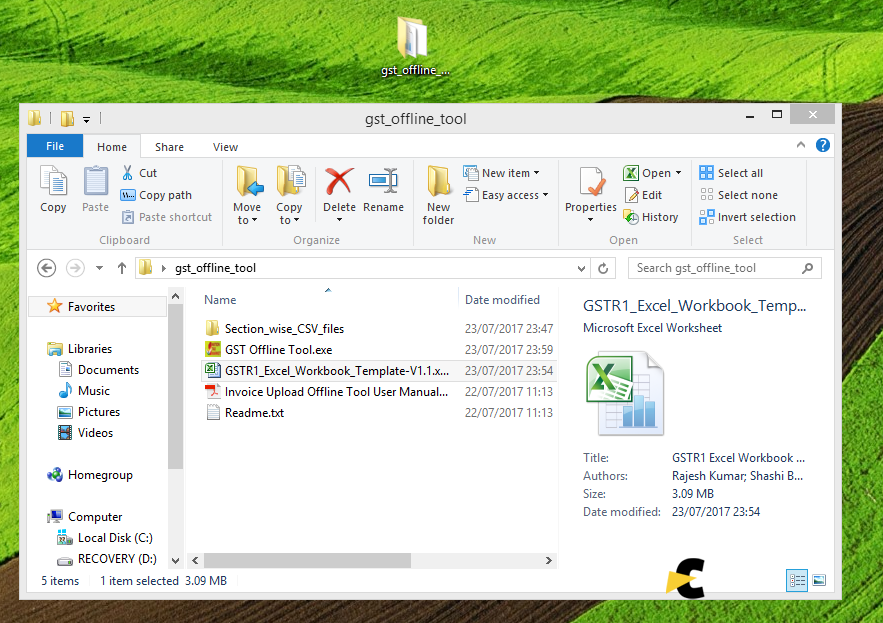883x623 pixels.
Task: Switch to Large icons view layout
Action: click(x=819, y=580)
